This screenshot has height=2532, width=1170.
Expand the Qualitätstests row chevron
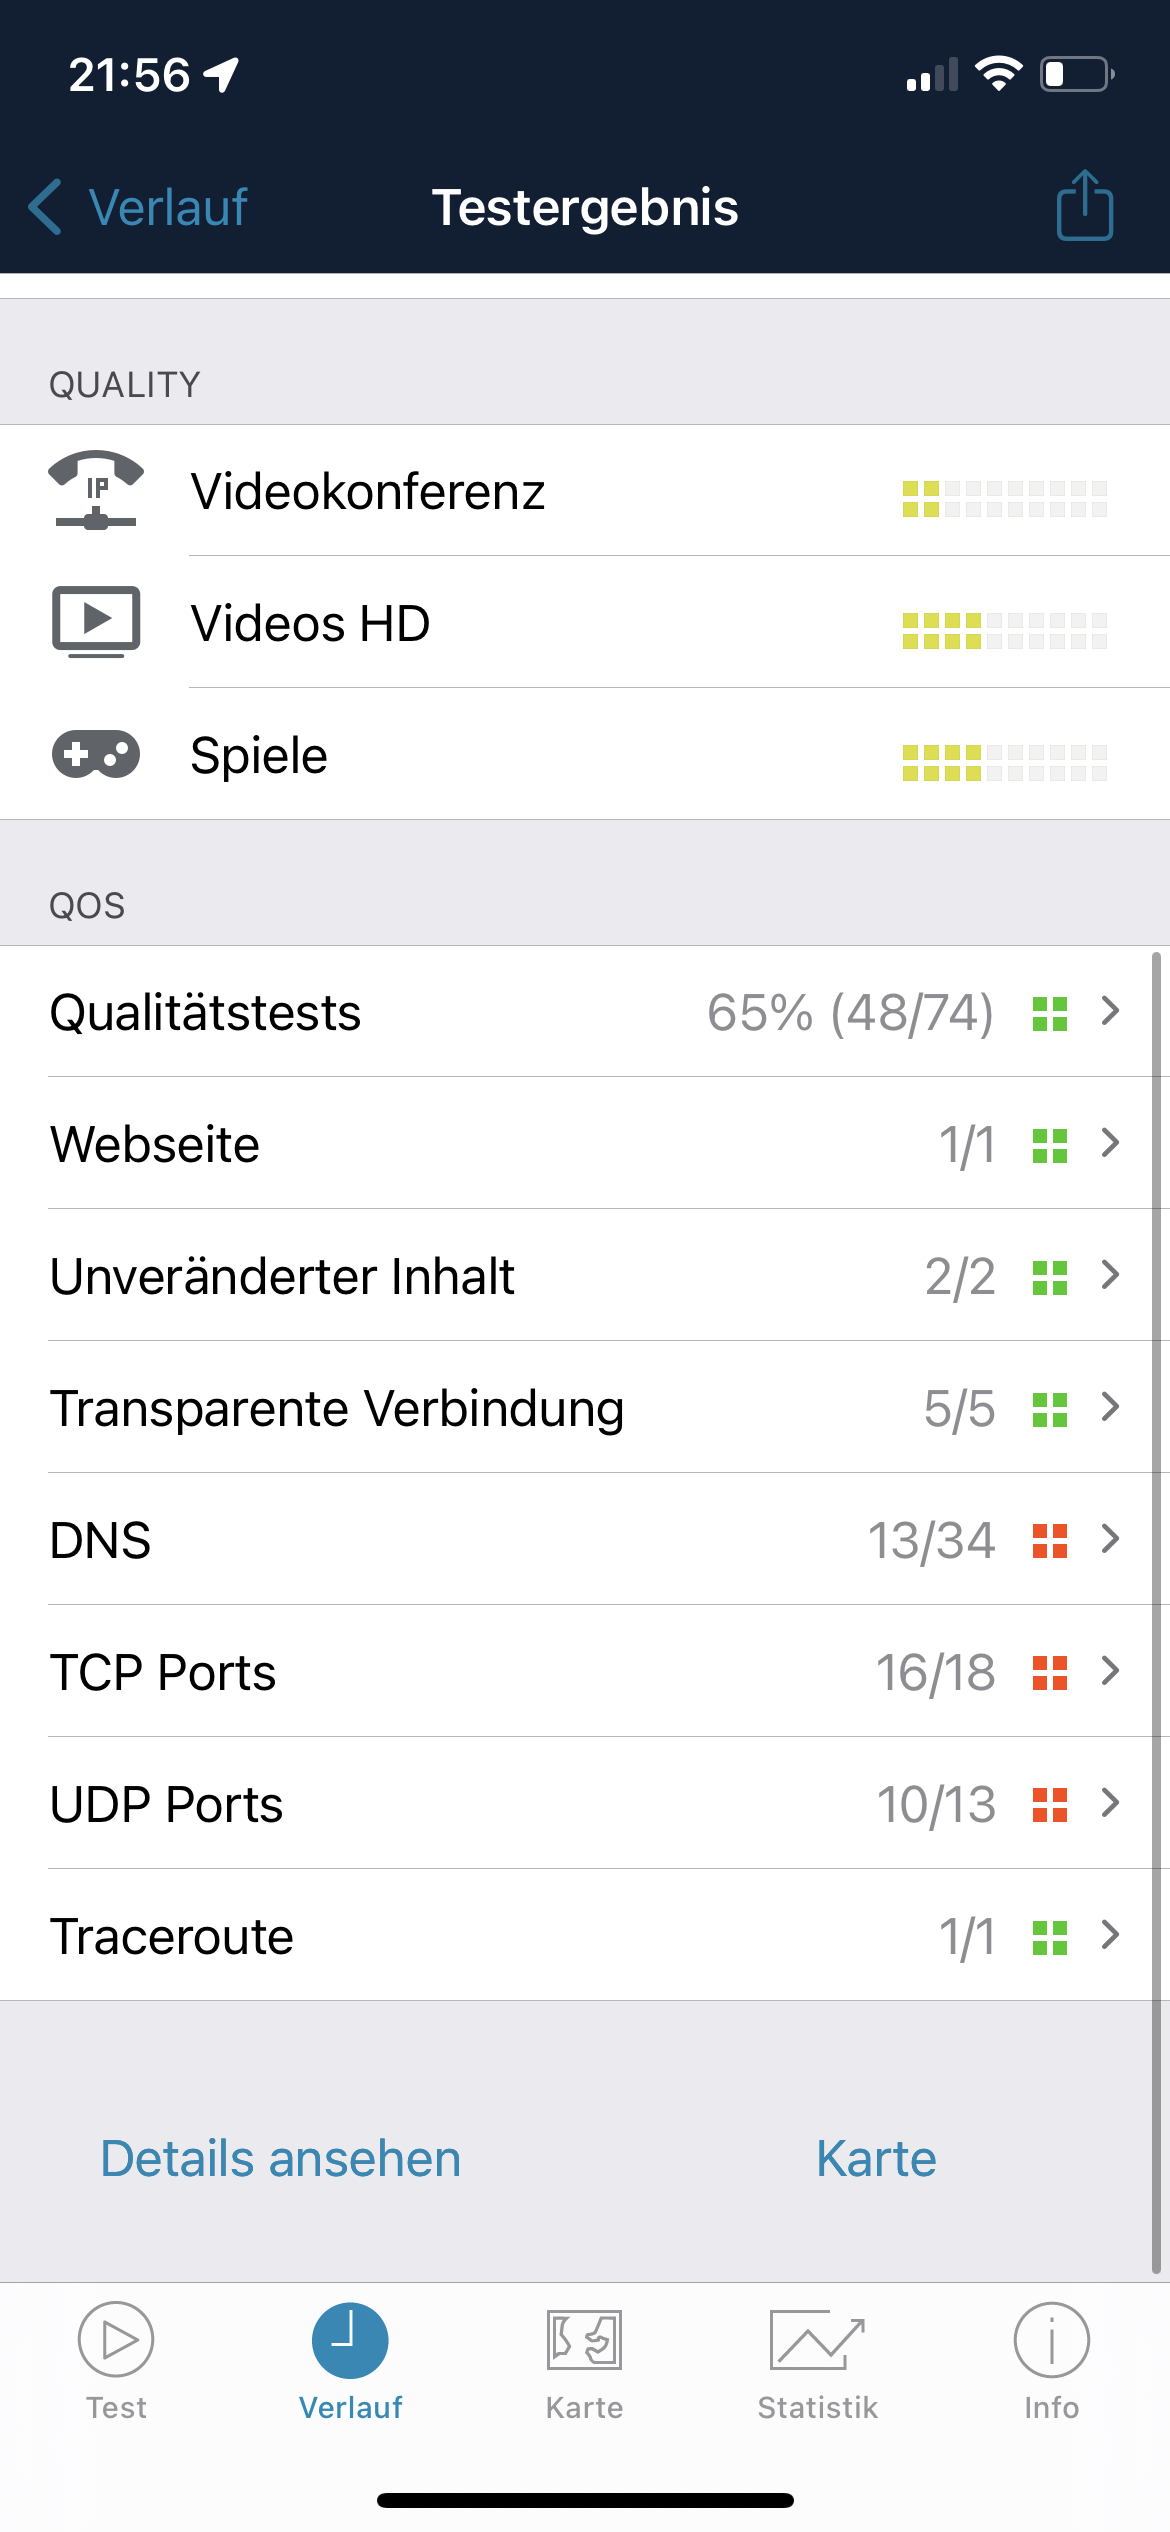[1109, 1011]
